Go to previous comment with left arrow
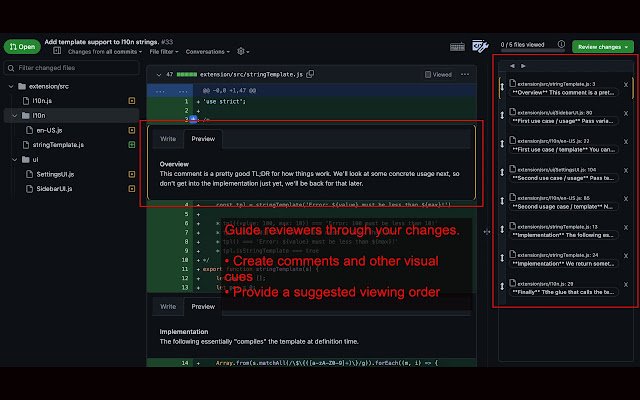Viewport: 640px width, 400px height. pyautogui.click(x=512, y=66)
